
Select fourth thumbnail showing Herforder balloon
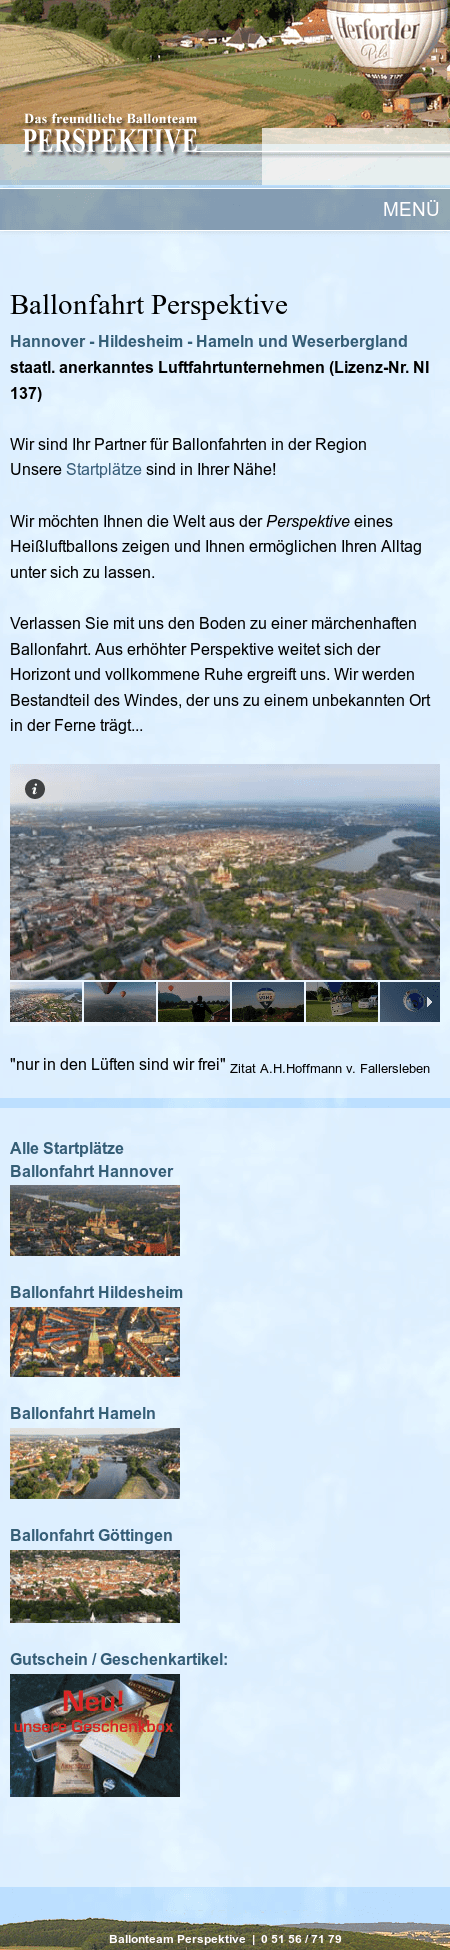(x=268, y=1002)
